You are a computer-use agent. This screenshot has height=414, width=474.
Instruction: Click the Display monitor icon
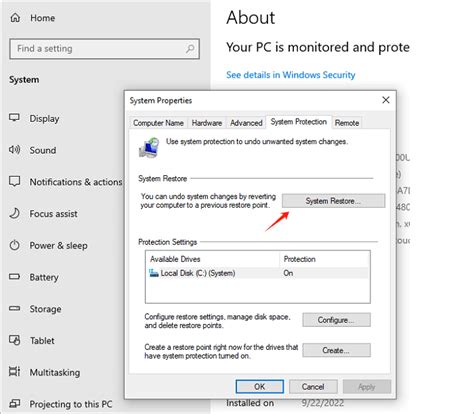(14, 118)
